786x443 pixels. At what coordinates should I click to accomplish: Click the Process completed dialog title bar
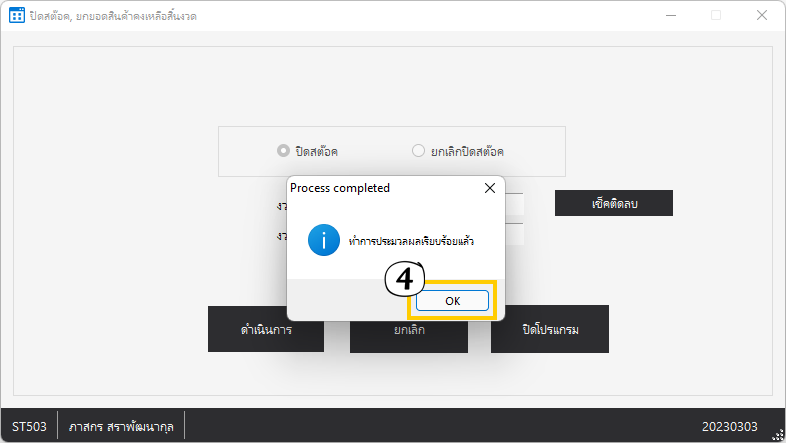click(x=380, y=188)
